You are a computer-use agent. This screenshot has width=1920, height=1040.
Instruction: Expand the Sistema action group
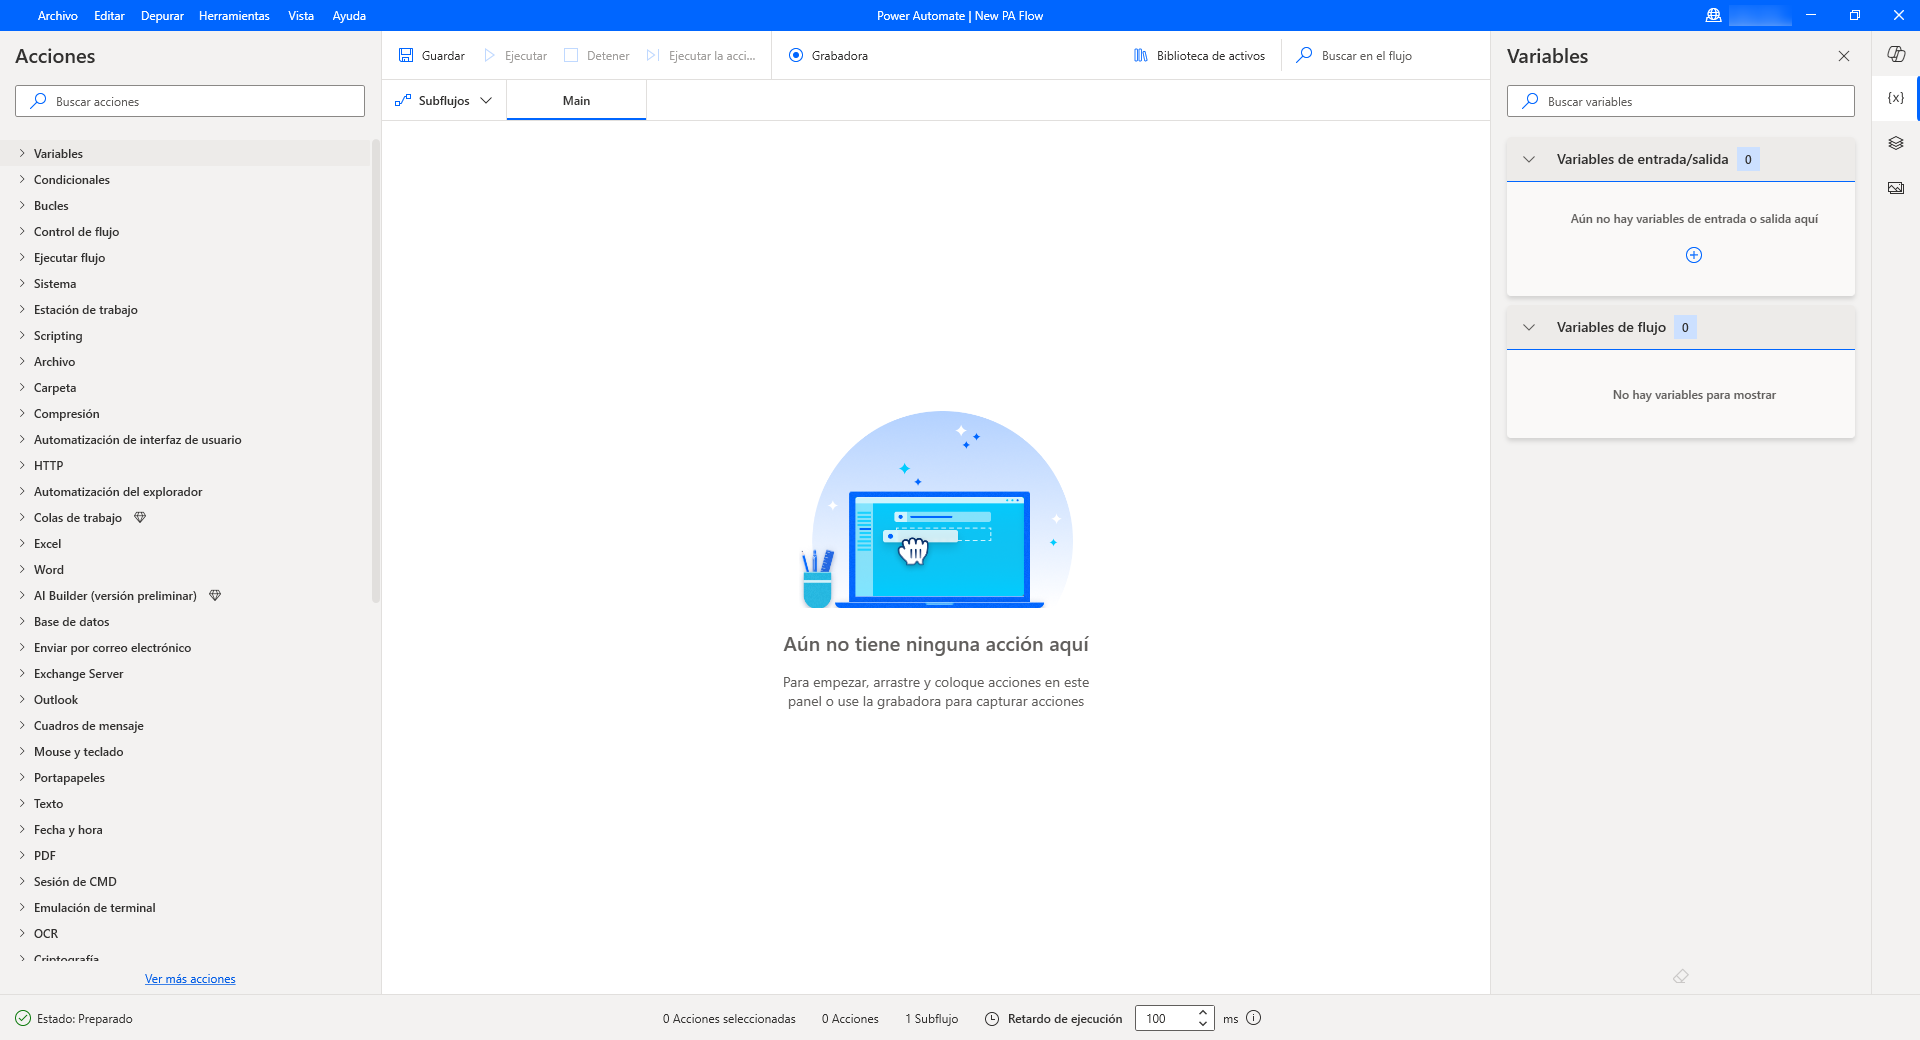(x=22, y=283)
